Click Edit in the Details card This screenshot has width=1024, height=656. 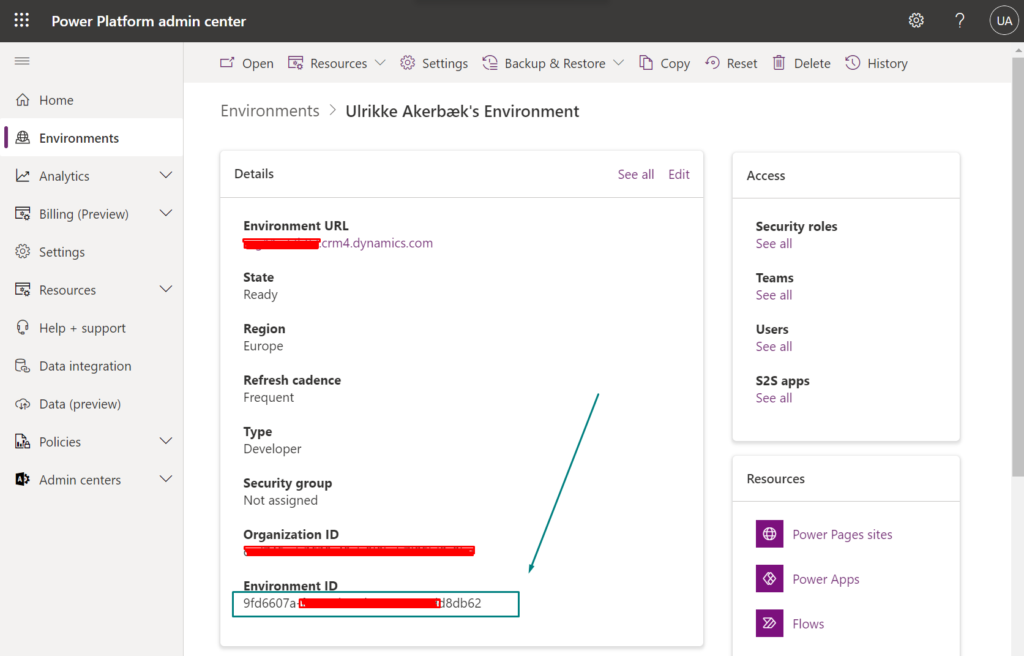click(x=679, y=174)
